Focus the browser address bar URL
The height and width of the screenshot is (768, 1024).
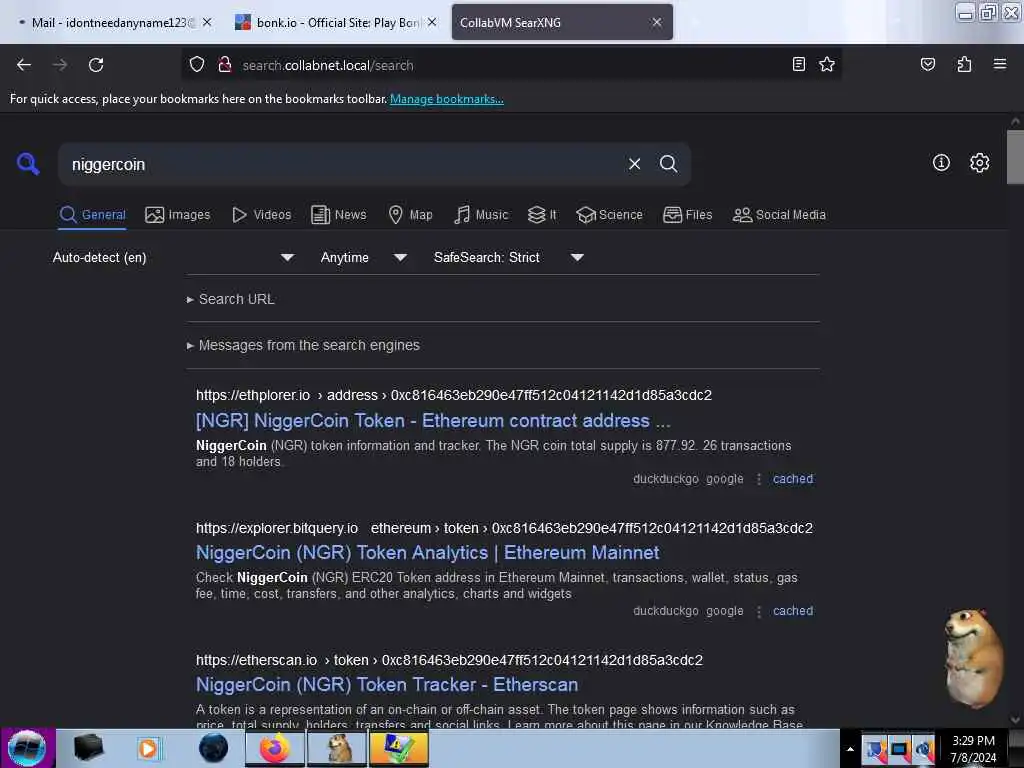tap(509, 65)
